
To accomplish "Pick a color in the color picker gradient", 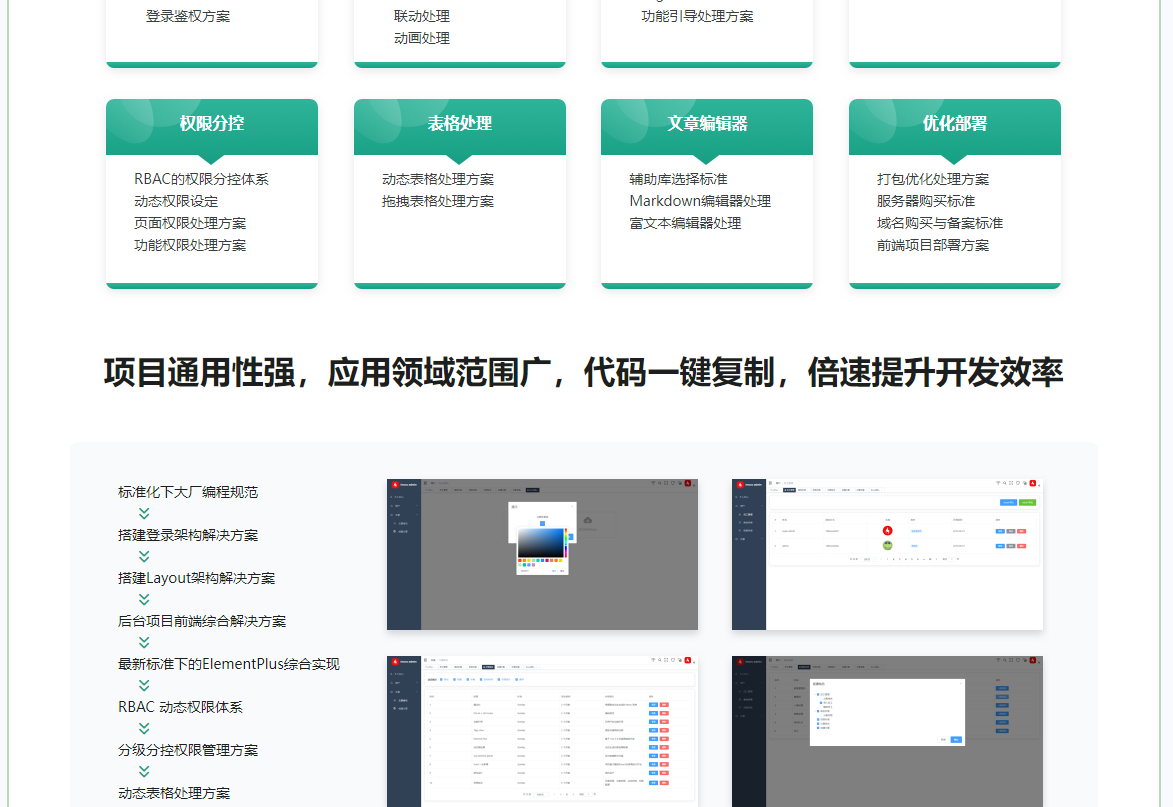I will coord(540,541).
